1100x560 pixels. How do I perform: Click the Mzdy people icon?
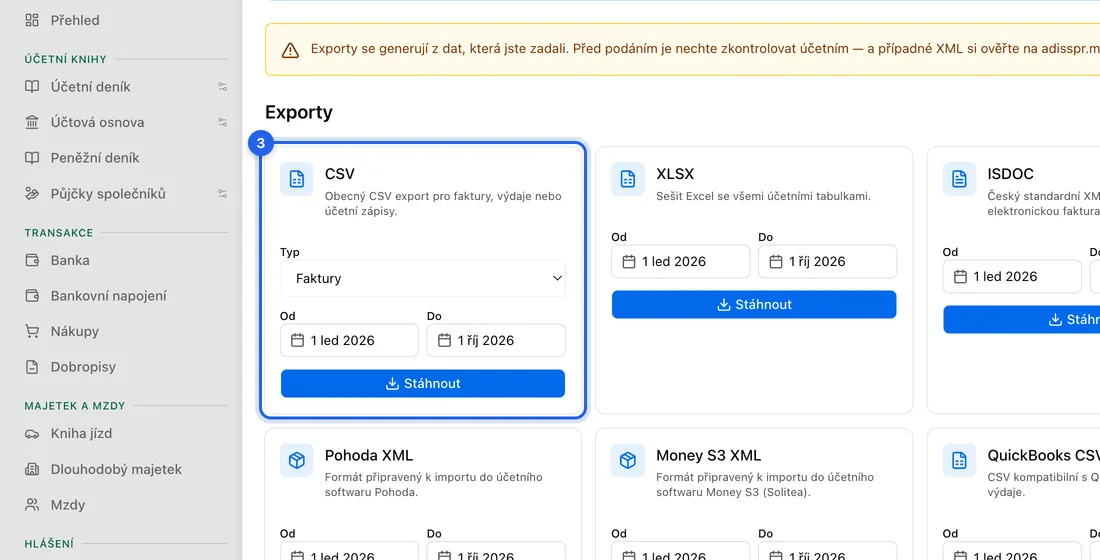32,505
